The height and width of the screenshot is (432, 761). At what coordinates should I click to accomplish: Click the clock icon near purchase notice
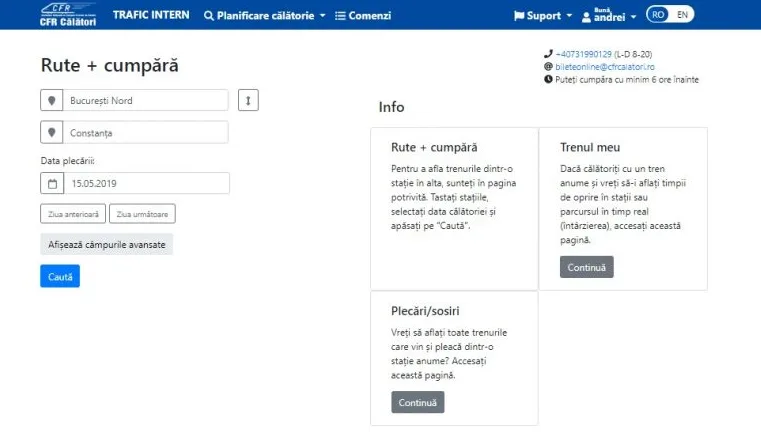[x=548, y=79]
